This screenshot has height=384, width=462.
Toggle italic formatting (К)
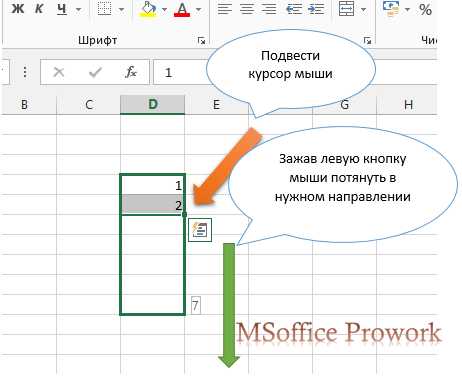click(x=39, y=9)
